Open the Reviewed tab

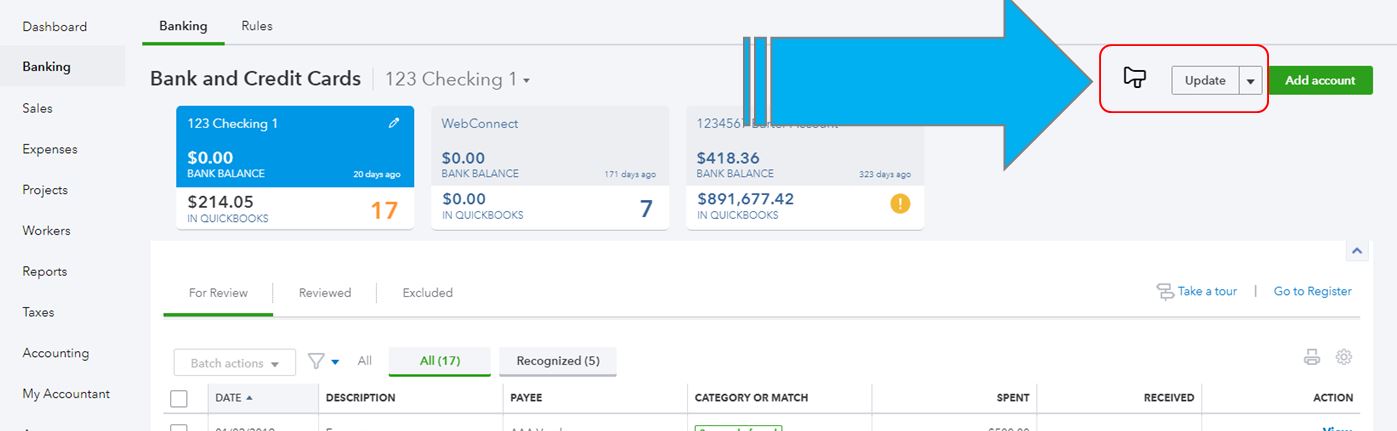325,293
